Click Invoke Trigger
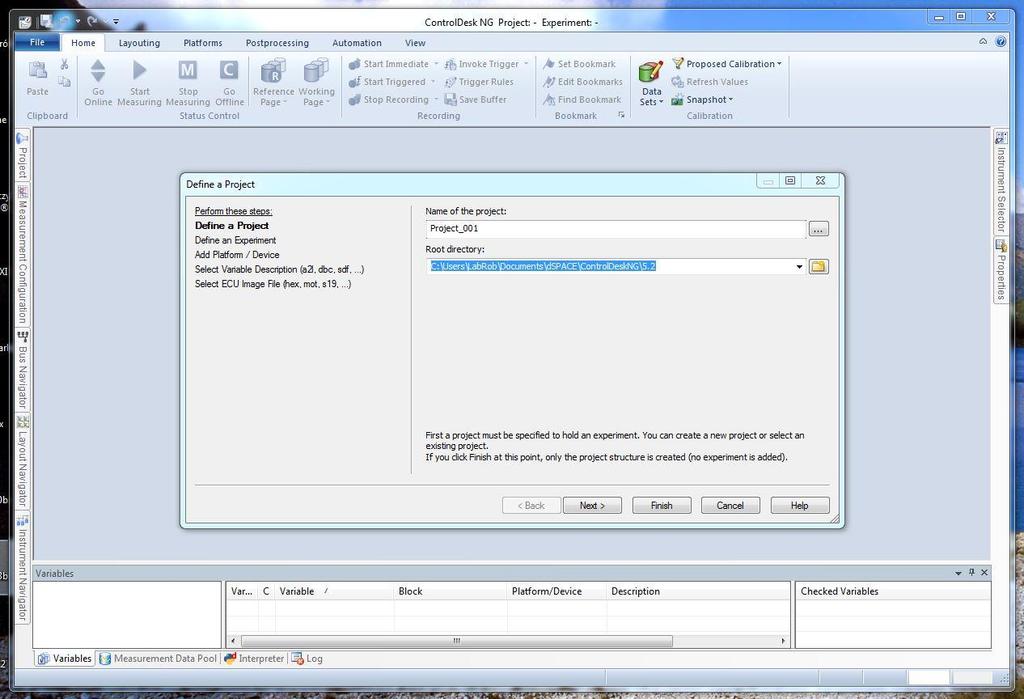The image size is (1024, 699). 482,64
